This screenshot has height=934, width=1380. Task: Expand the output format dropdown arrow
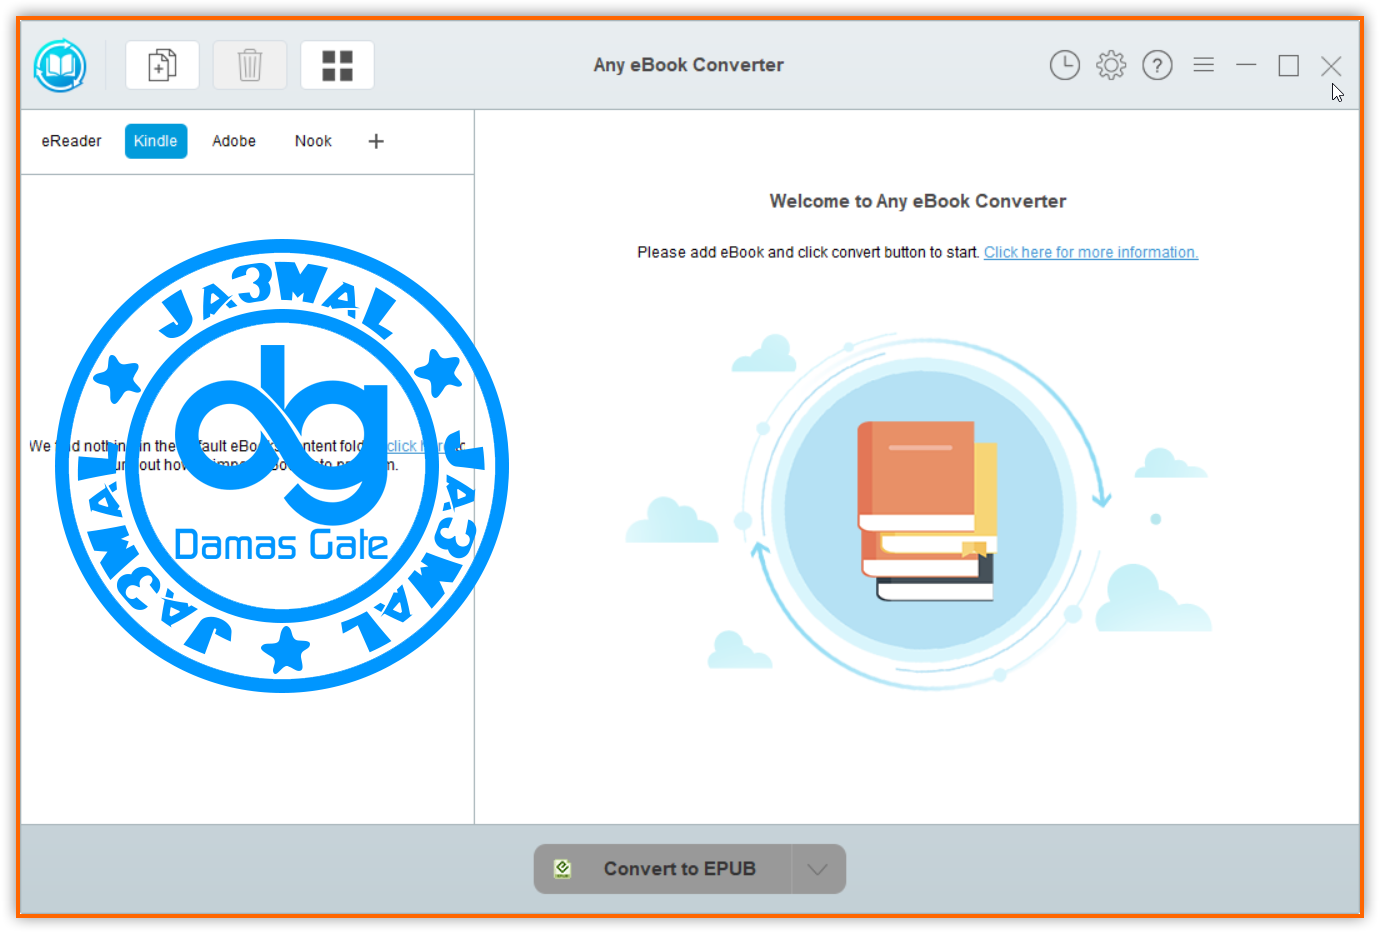pyautogui.click(x=818, y=869)
